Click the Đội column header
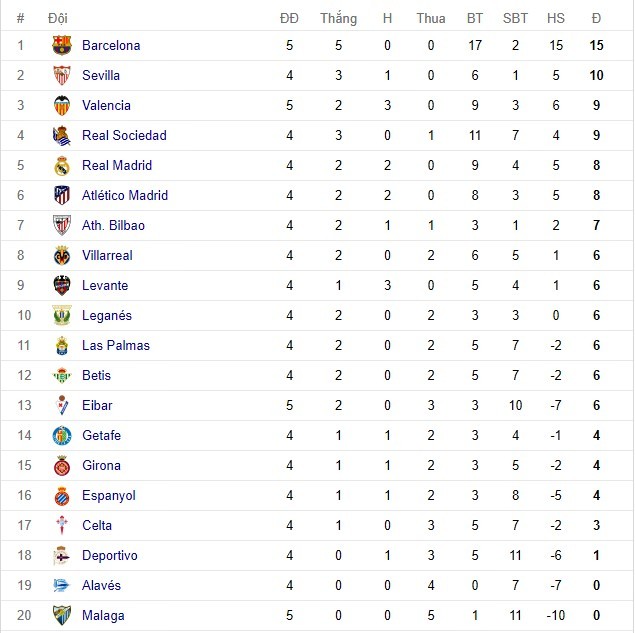 [57, 18]
